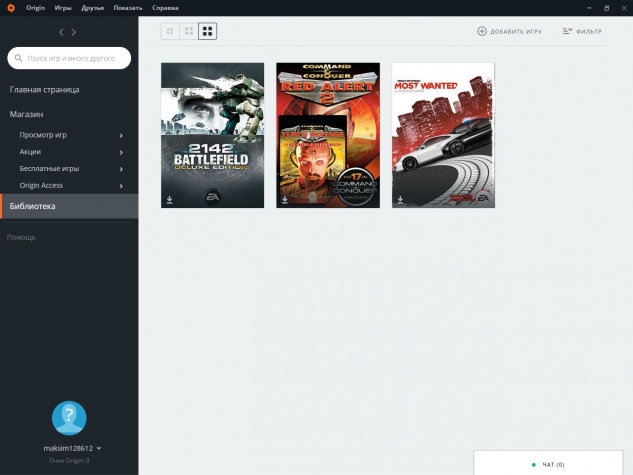The width and height of the screenshot is (633, 475).
Task: Select Библиотека in the sidebar
Action: 69,206
